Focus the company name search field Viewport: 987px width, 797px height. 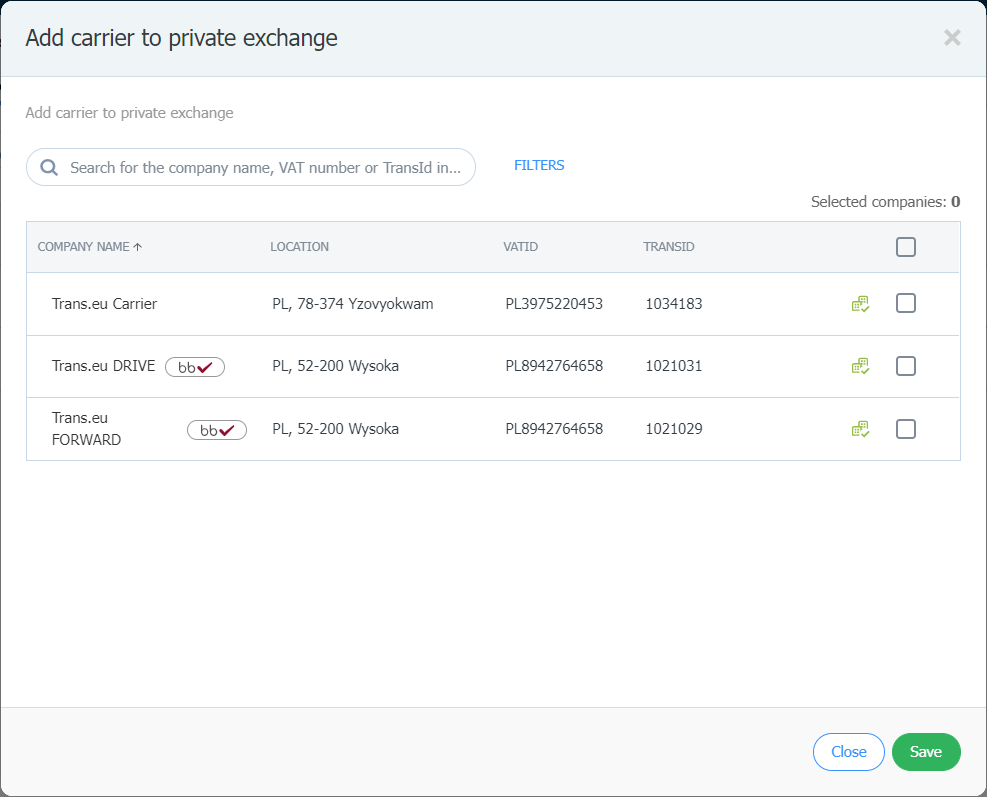pyautogui.click(x=251, y=167)
